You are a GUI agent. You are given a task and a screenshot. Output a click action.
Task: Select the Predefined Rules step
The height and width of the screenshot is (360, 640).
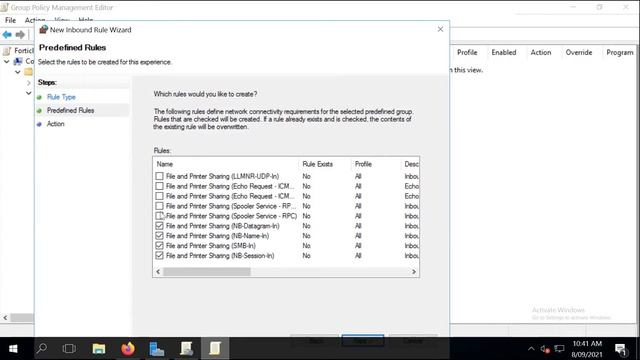pos(70,110)
